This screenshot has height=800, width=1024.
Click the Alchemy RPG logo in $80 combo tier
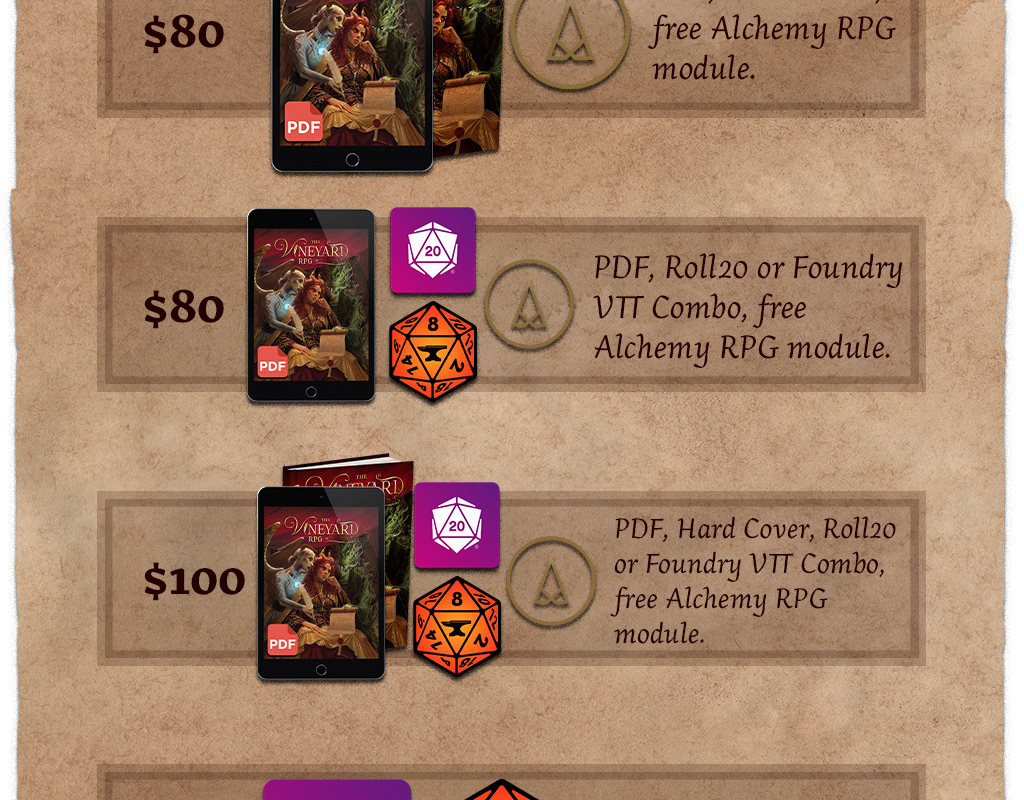coord(529,305)
